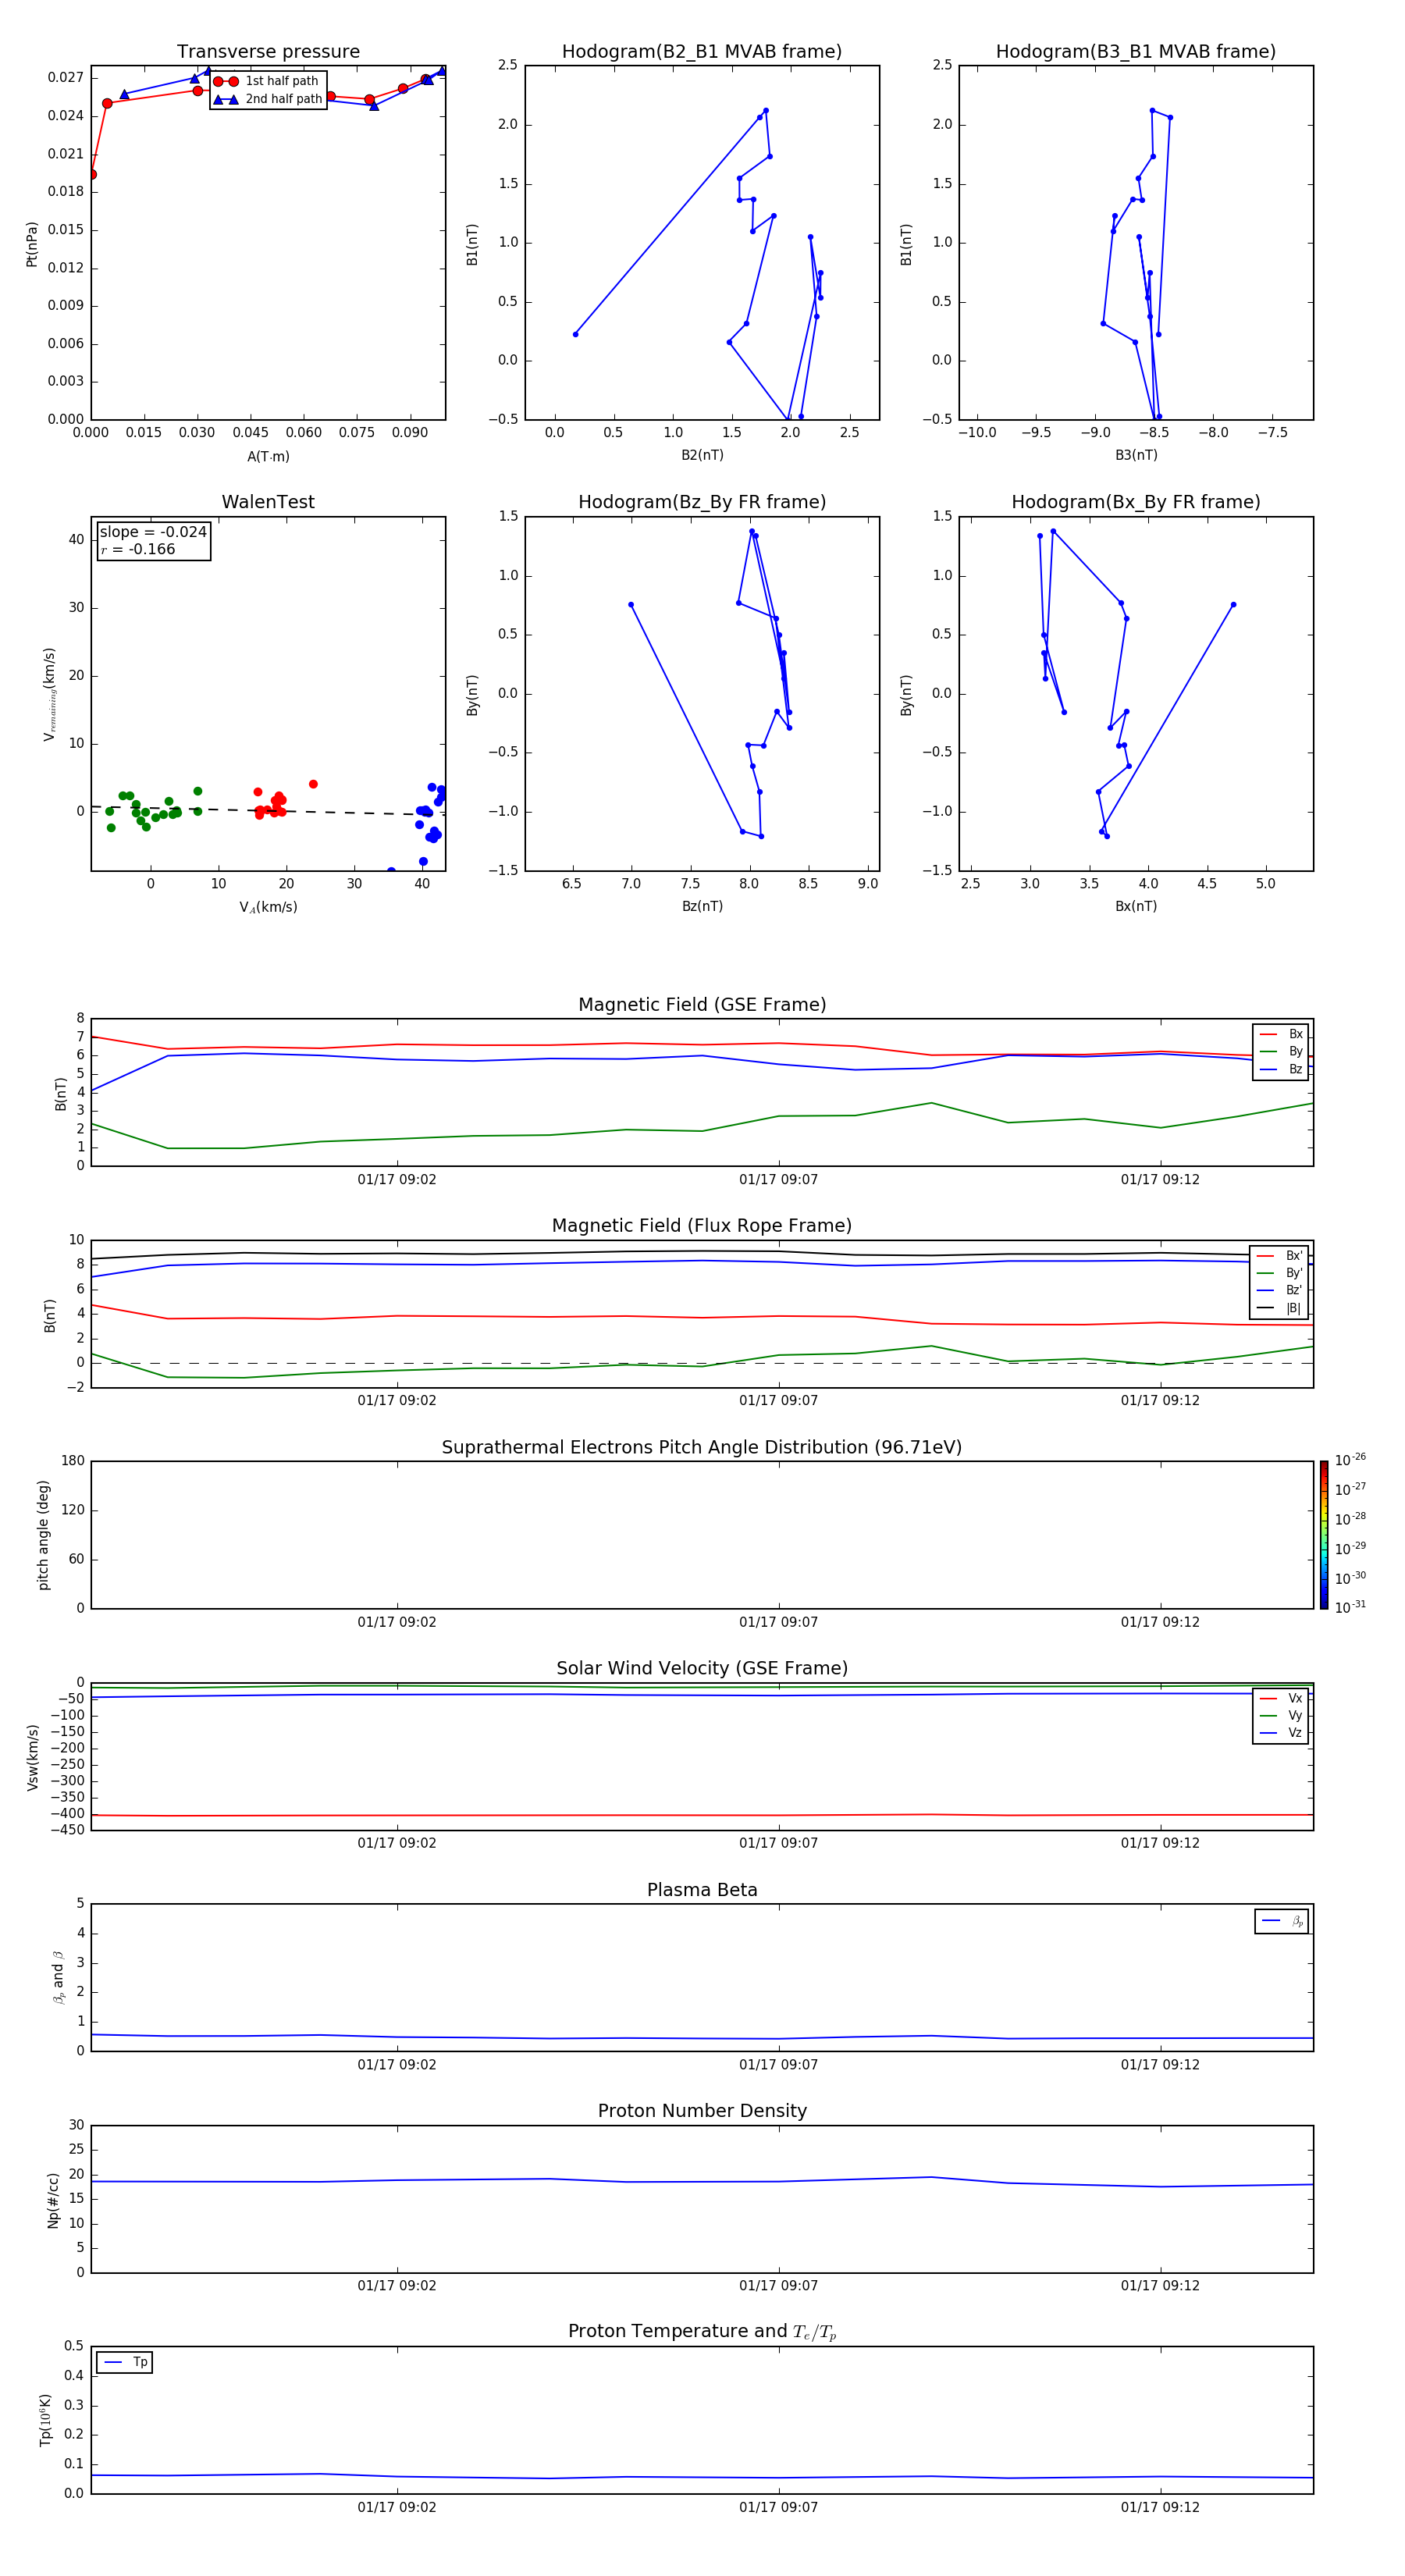Click the pitch angle colorbar
Viewport: 1405px width, 2576px height.
click(x=1324, y=1535)
